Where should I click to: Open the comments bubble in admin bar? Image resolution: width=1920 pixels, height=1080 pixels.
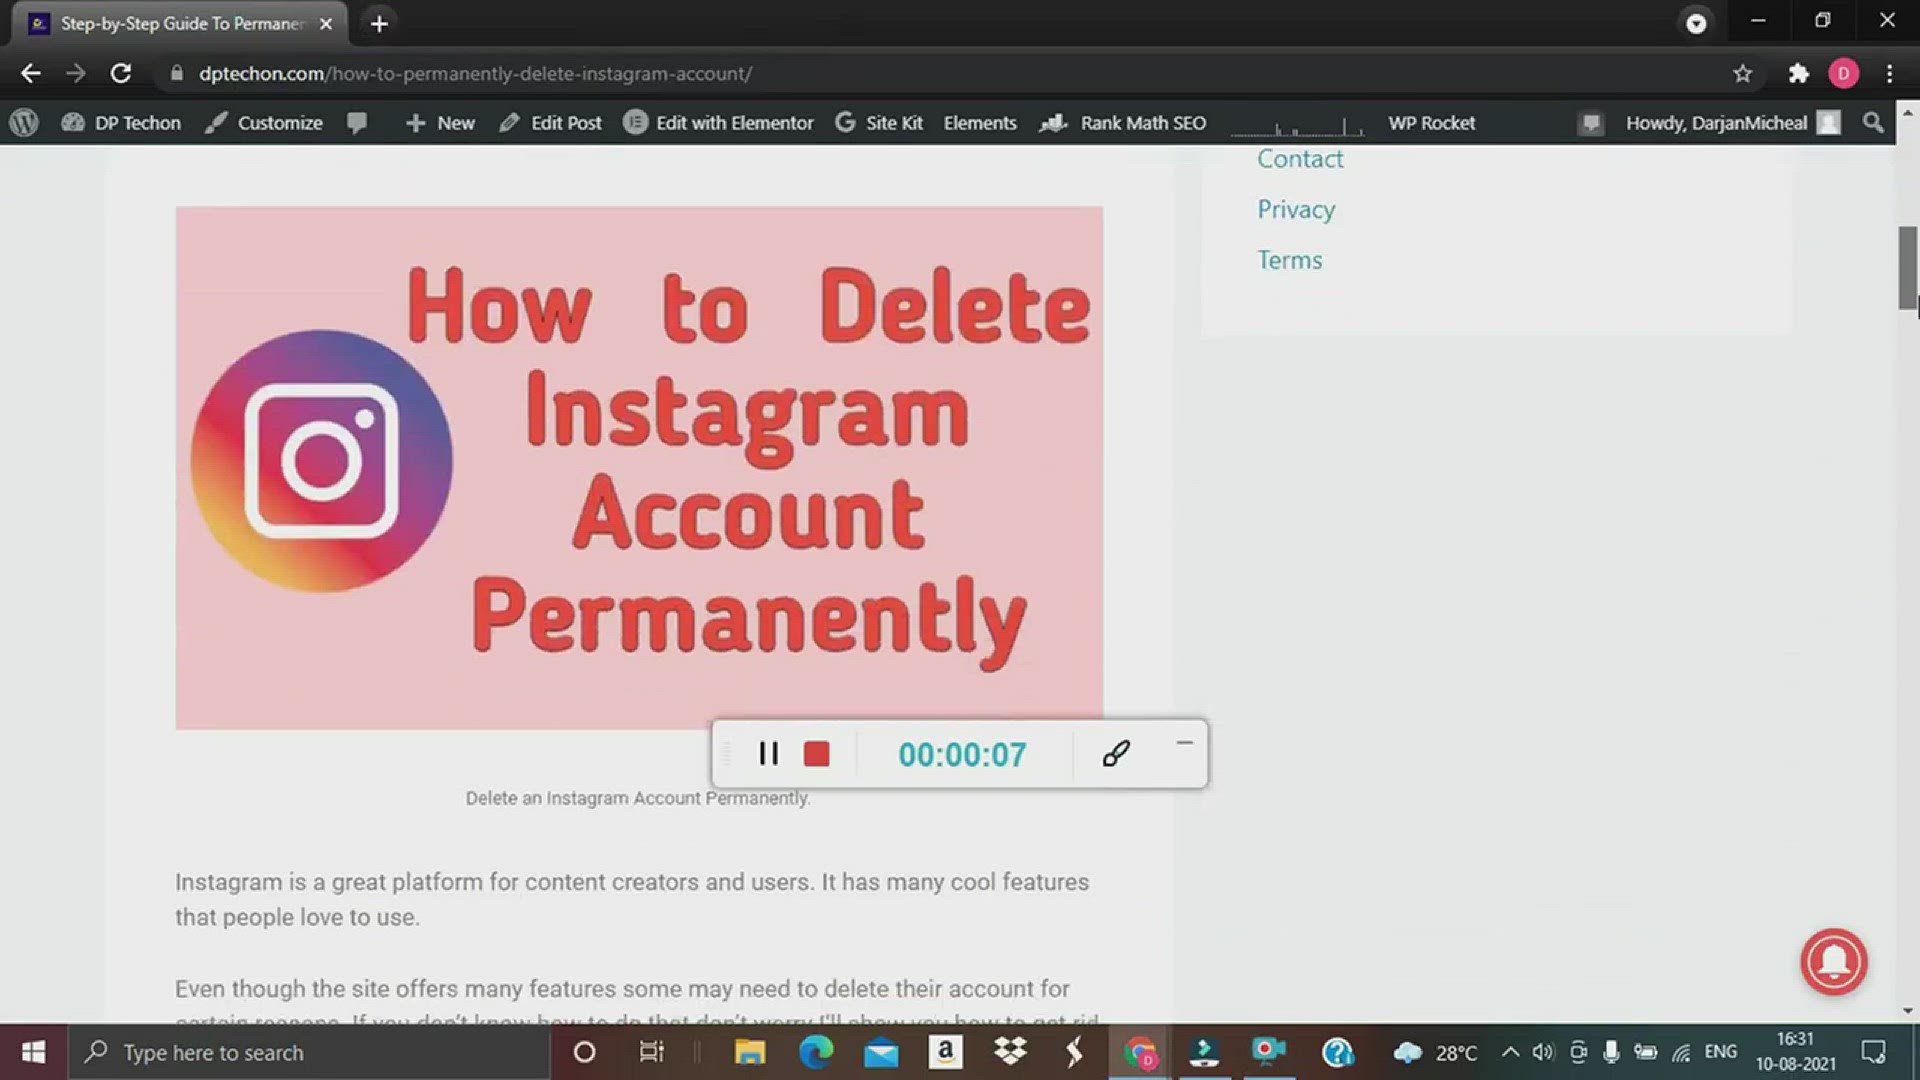click(357, 122)
